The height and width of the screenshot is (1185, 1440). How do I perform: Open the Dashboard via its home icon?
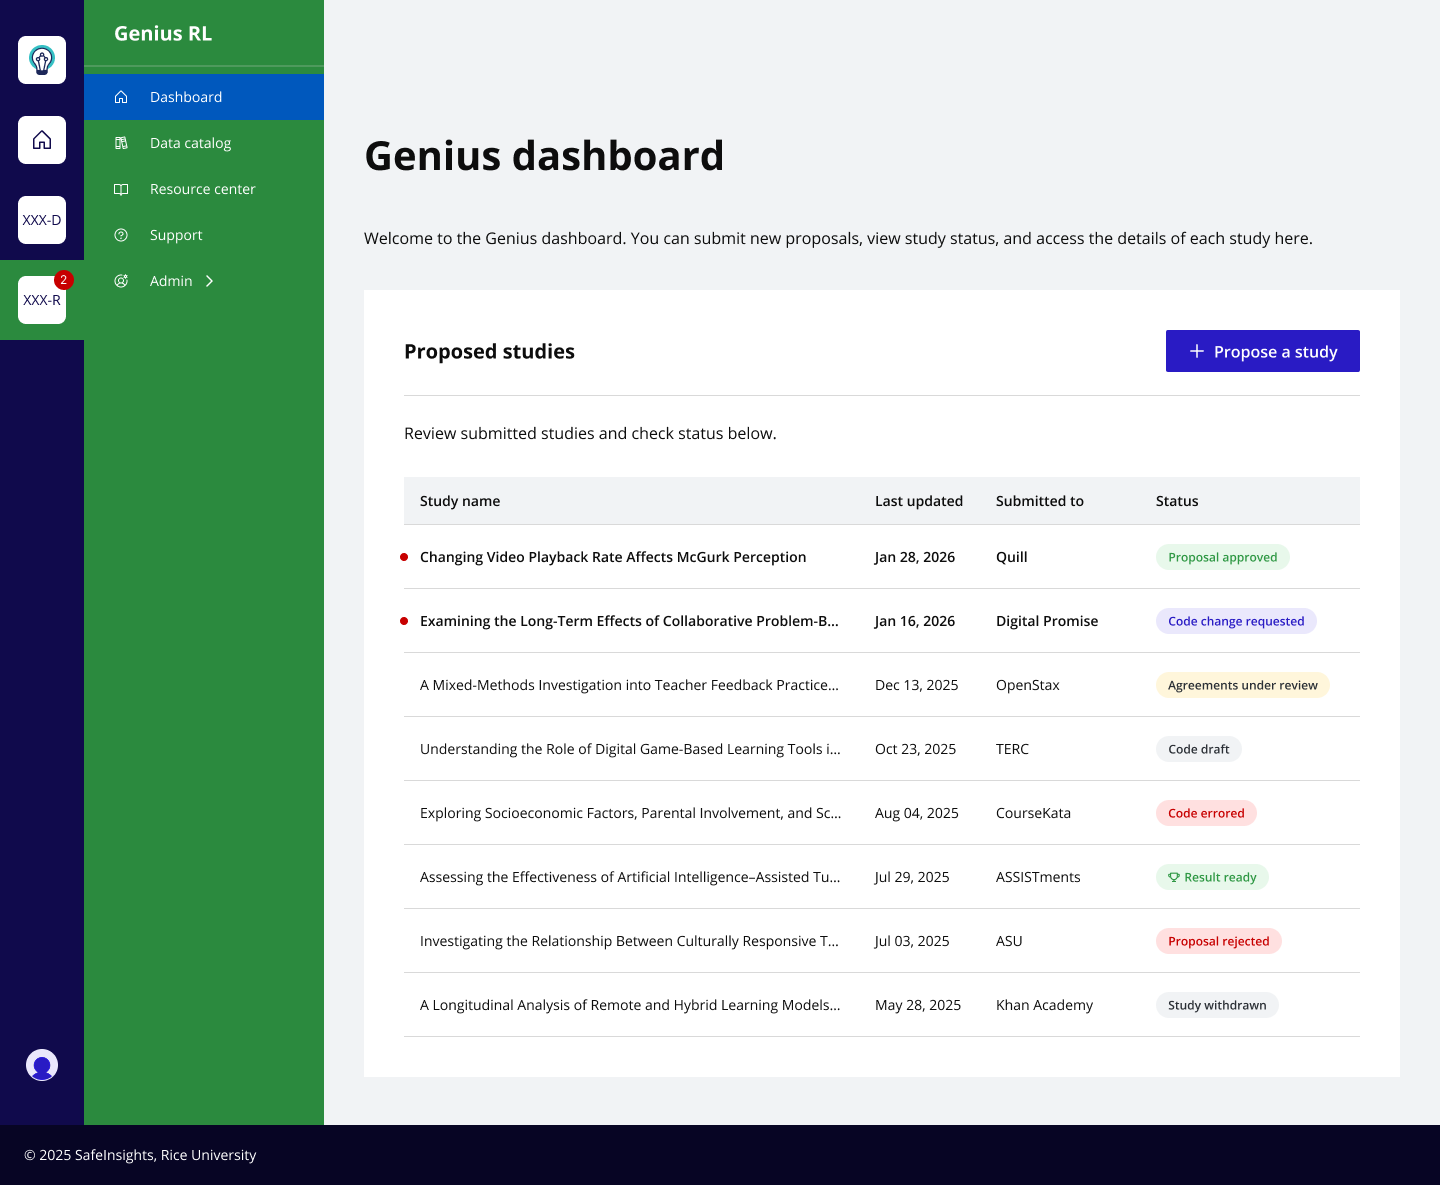pos(121,96)
